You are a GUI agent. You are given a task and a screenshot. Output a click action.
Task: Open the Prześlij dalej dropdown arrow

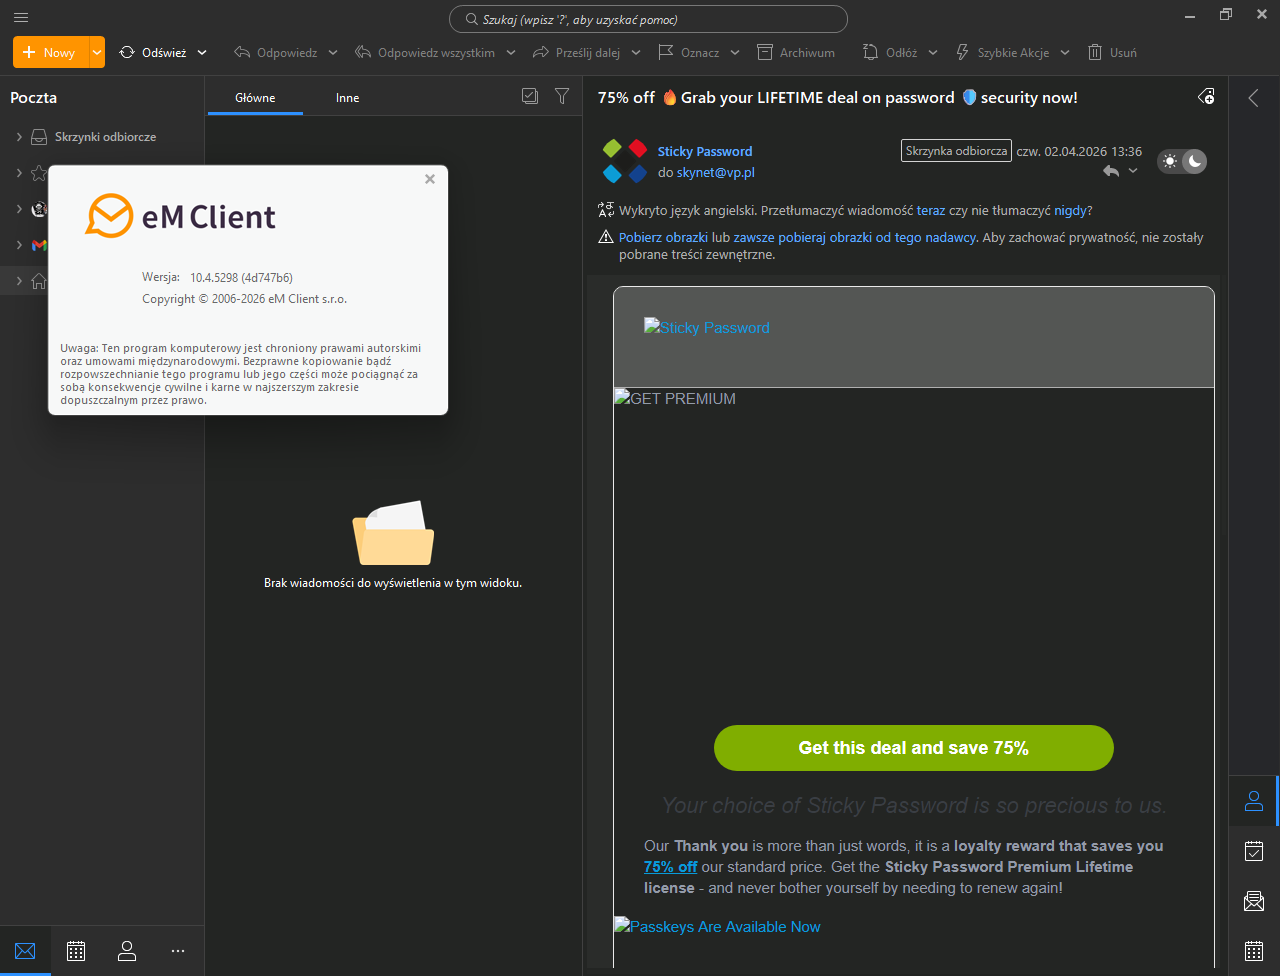click(x=636, y=52)
